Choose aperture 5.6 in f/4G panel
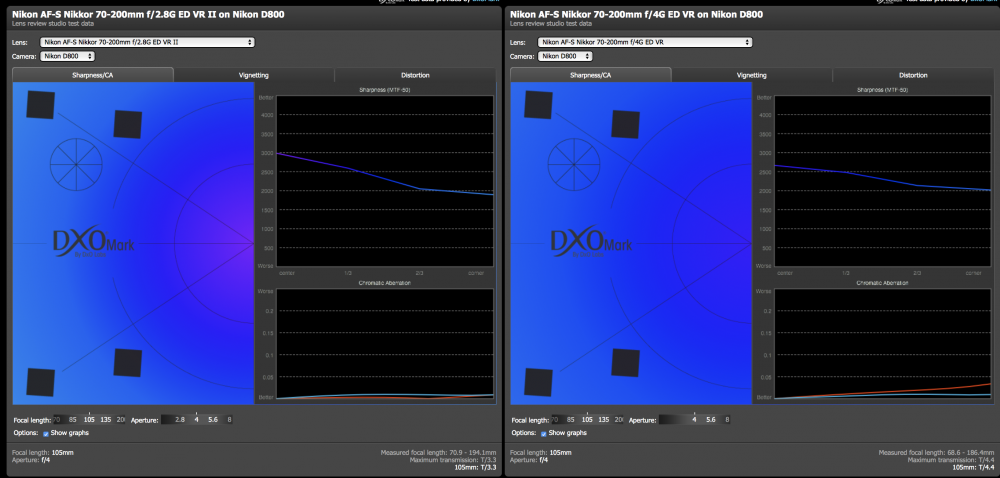Image resolution: width=1000 pixels, height=478 pixels. tap(711, 420)
